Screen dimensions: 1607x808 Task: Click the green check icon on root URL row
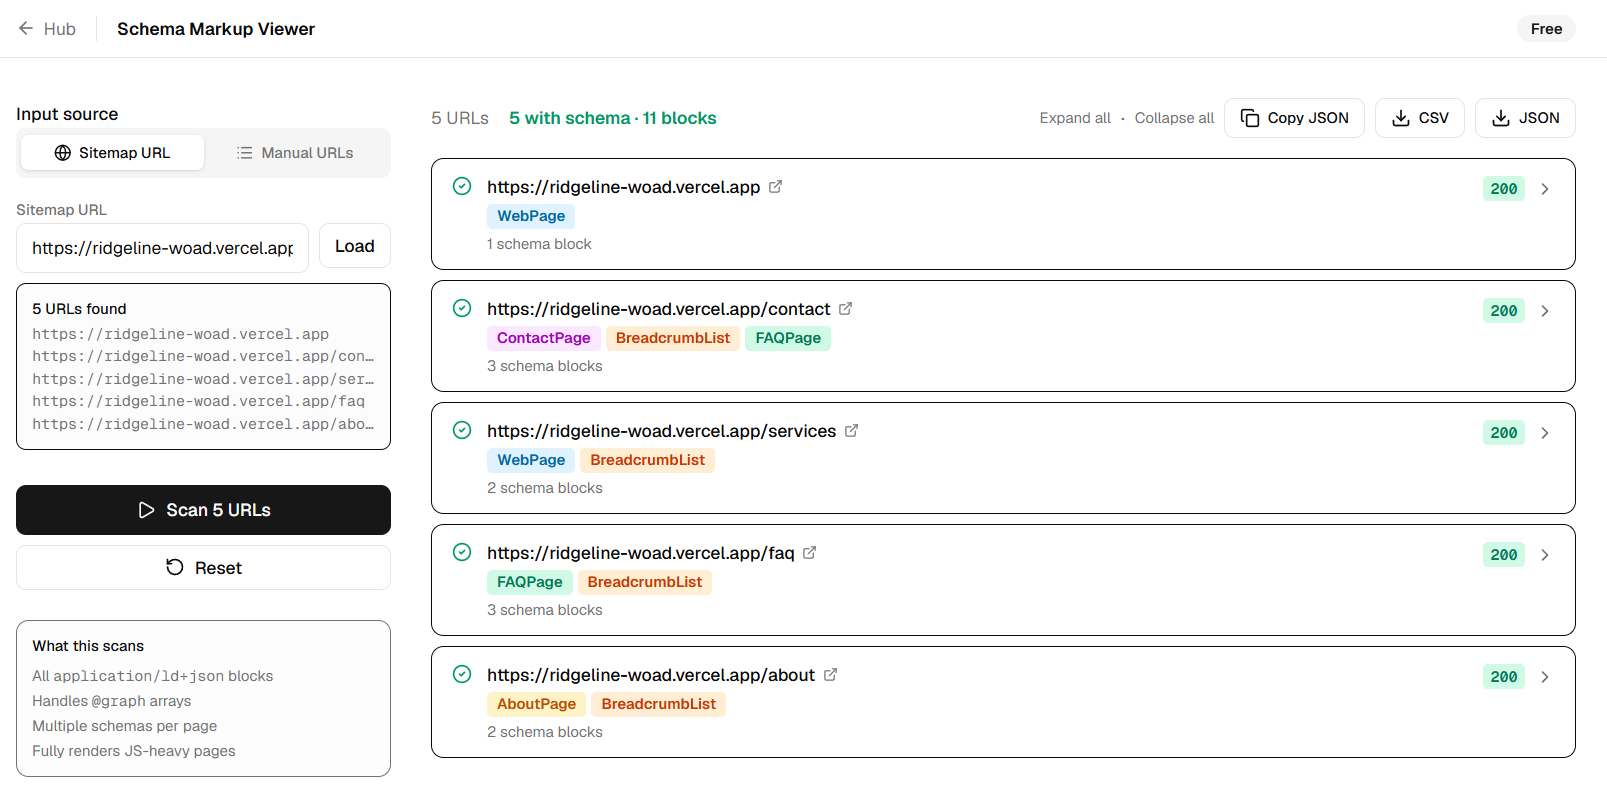coord(462,186)
